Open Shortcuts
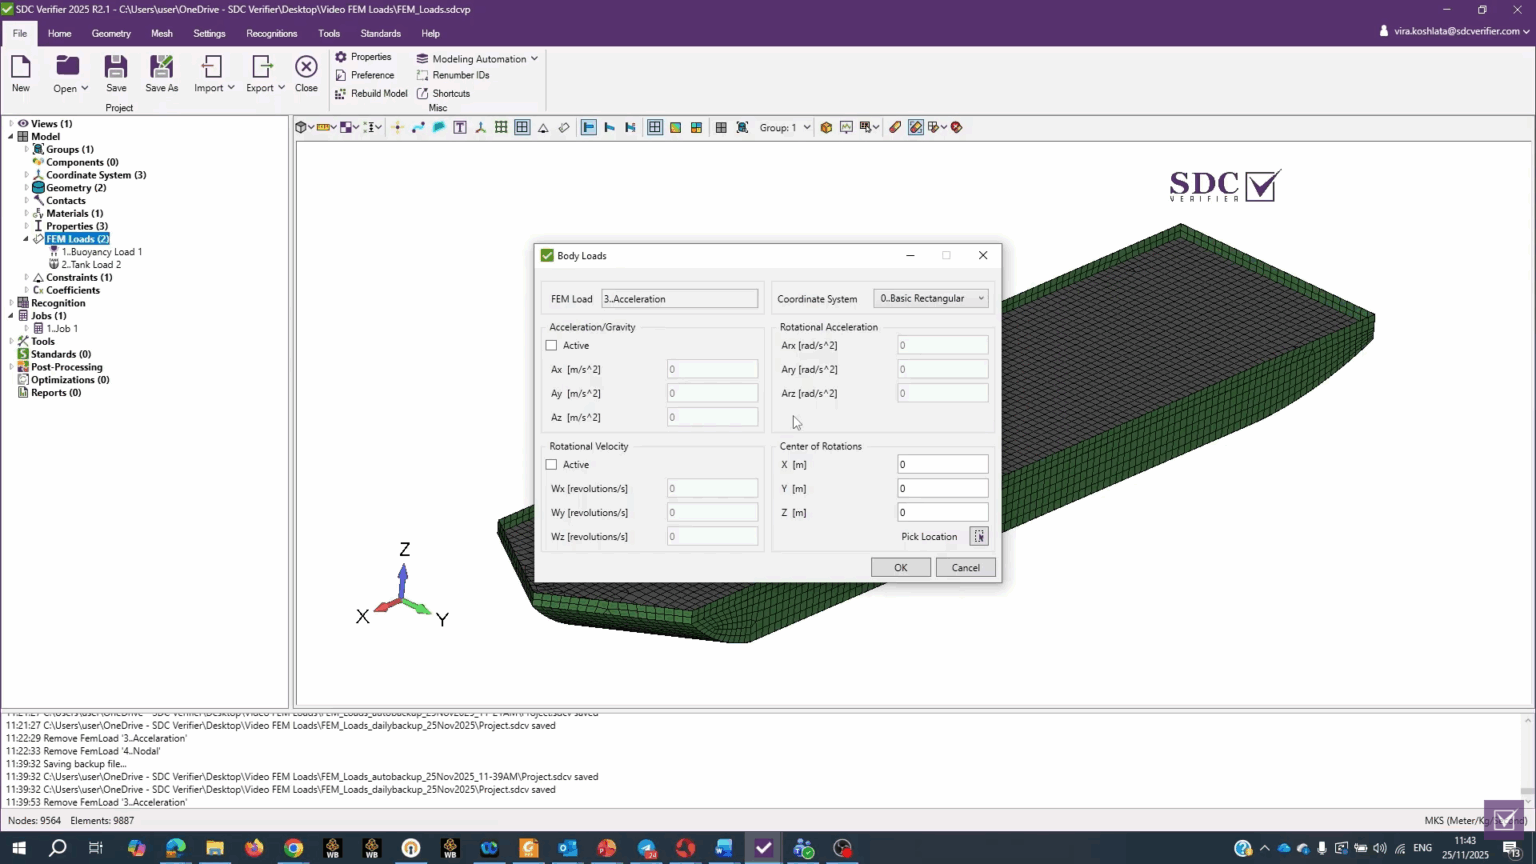Image resolution: width=1536 pixels, height=864 pixels. (443, 93)
